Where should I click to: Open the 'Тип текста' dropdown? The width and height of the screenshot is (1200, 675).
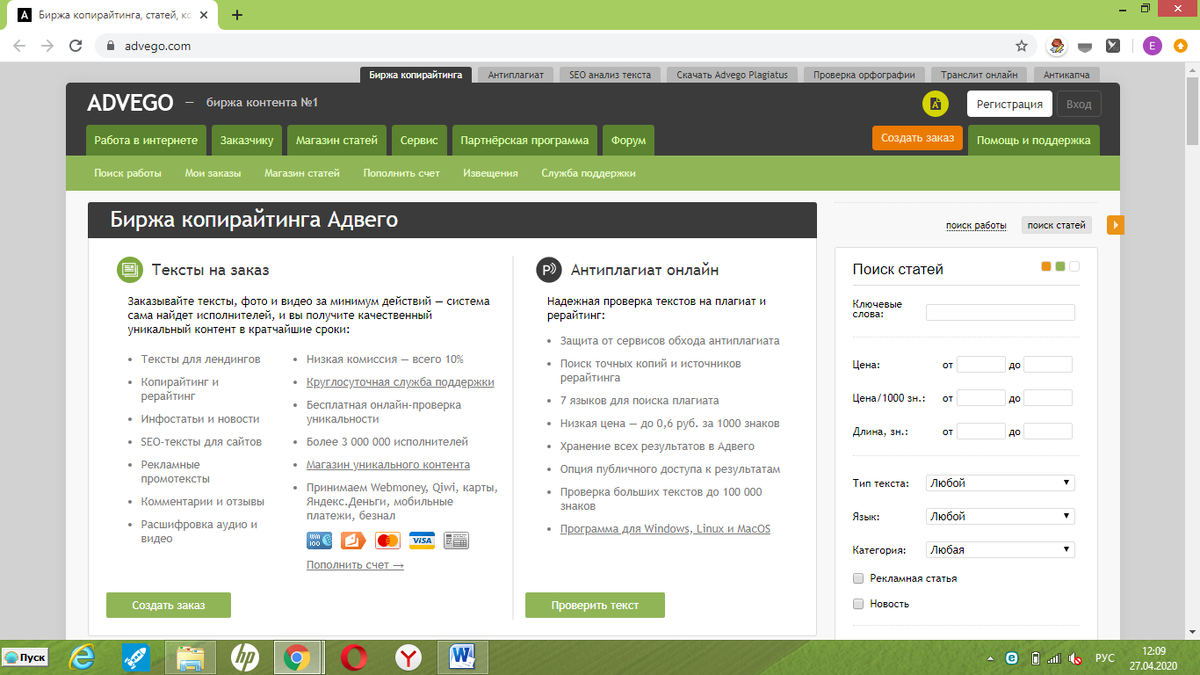click(1000, 483)
